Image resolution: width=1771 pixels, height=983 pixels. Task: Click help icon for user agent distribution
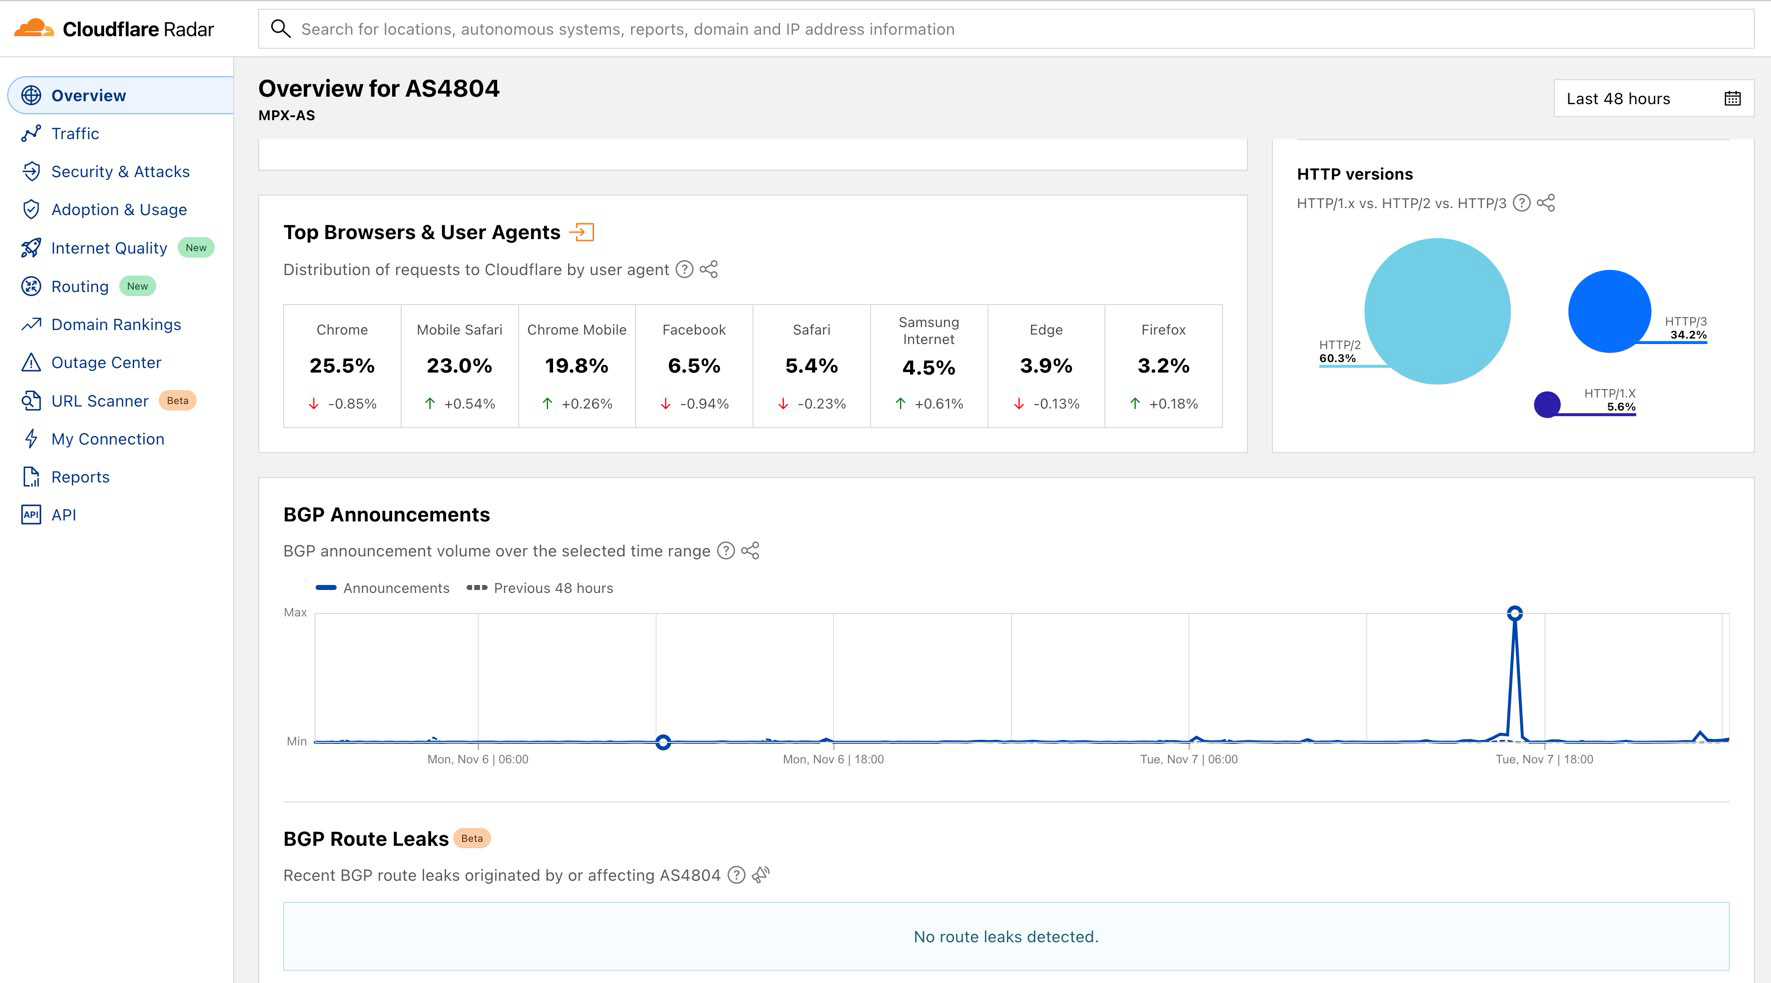684,269
